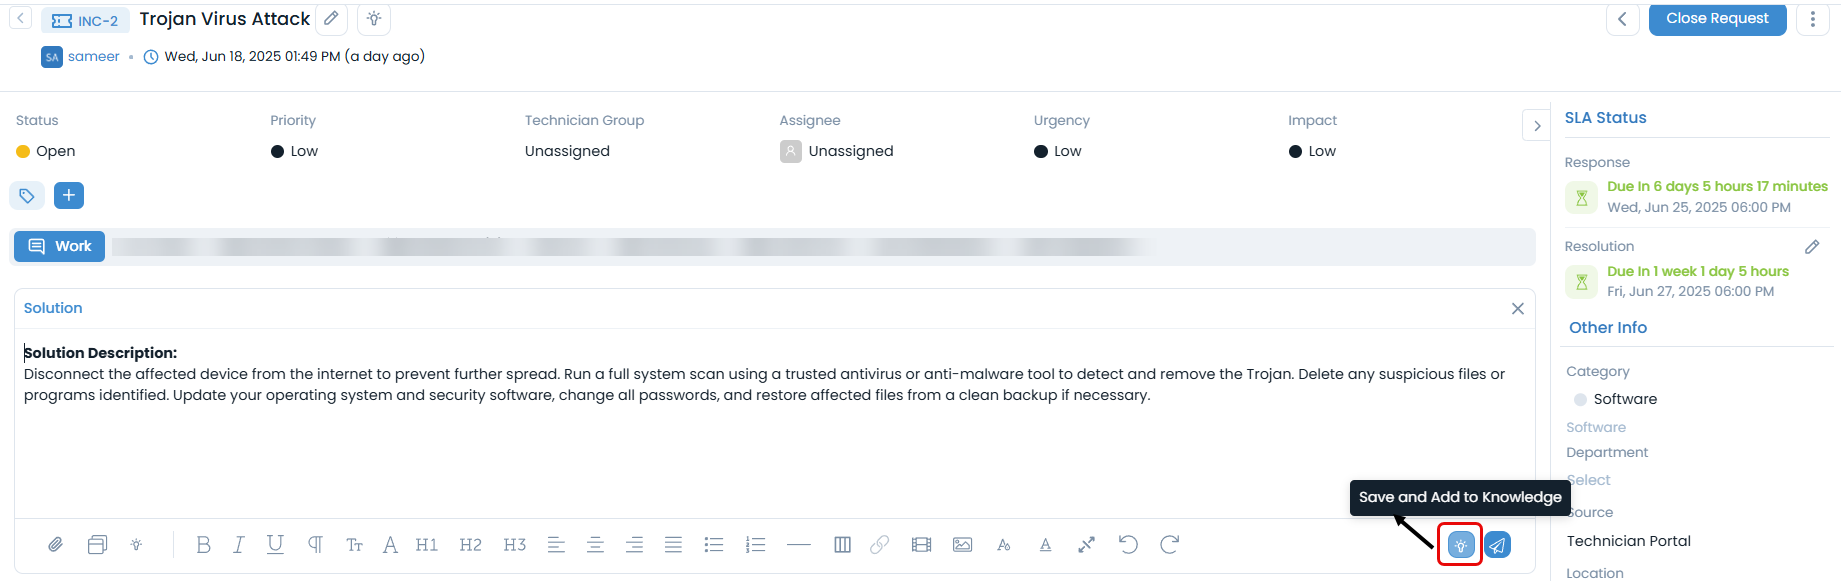Viewport: 1841px width, 581px height.
Task: Open the three-dot more options menu
Action: [1812, 19]
